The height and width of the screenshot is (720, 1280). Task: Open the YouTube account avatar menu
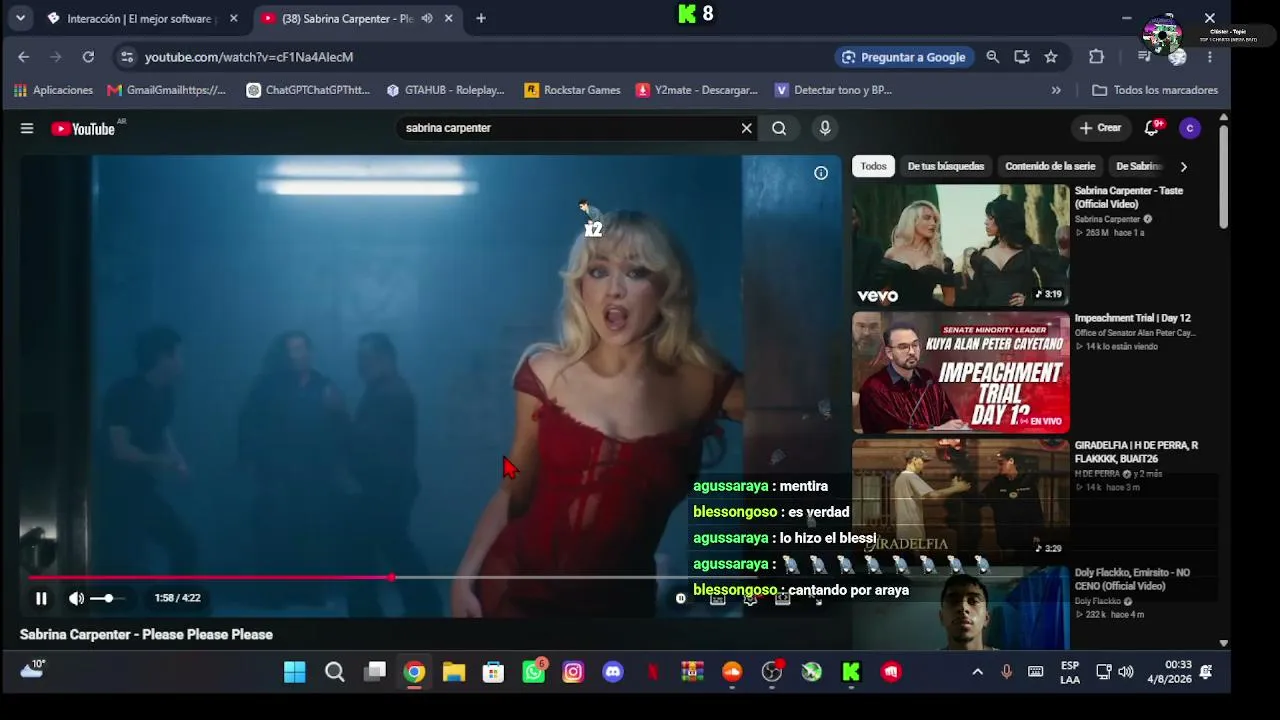1189,128
